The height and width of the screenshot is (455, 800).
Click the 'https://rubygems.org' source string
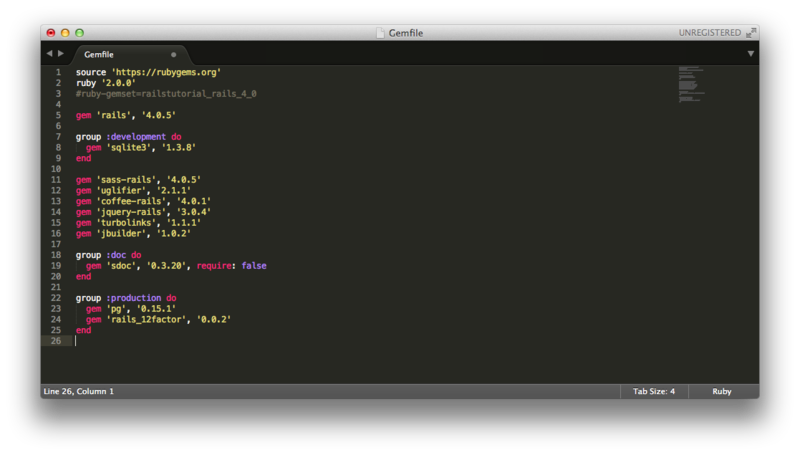pyautogui.click(x=166, y=72)
